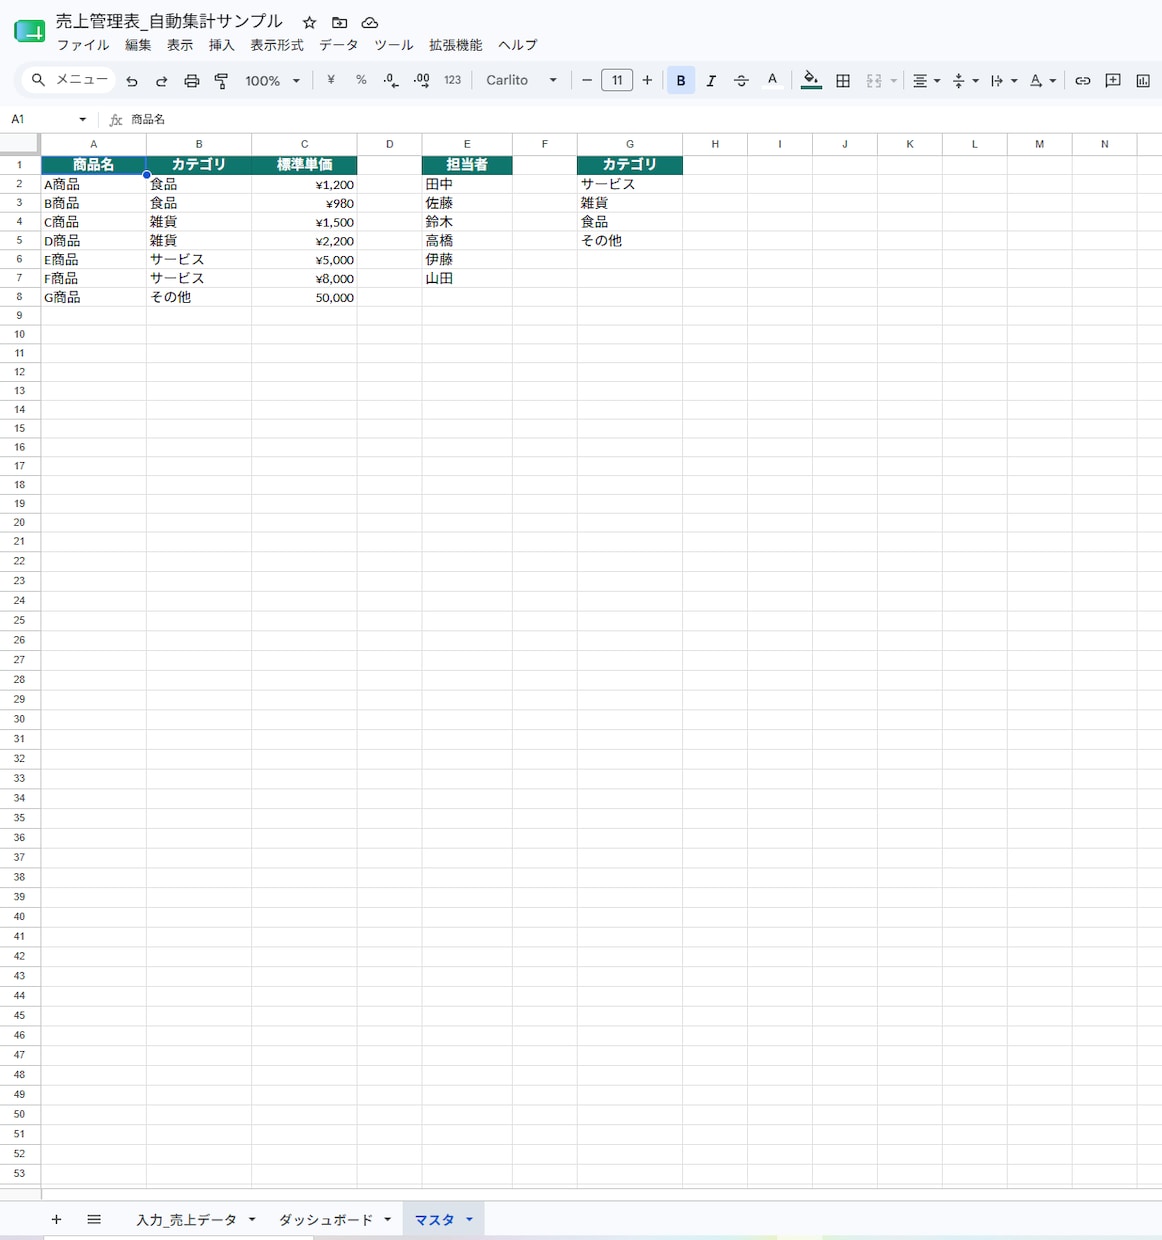Increase decimal places
This screenshot has width=1162, height=1240.
pos(422,80)
